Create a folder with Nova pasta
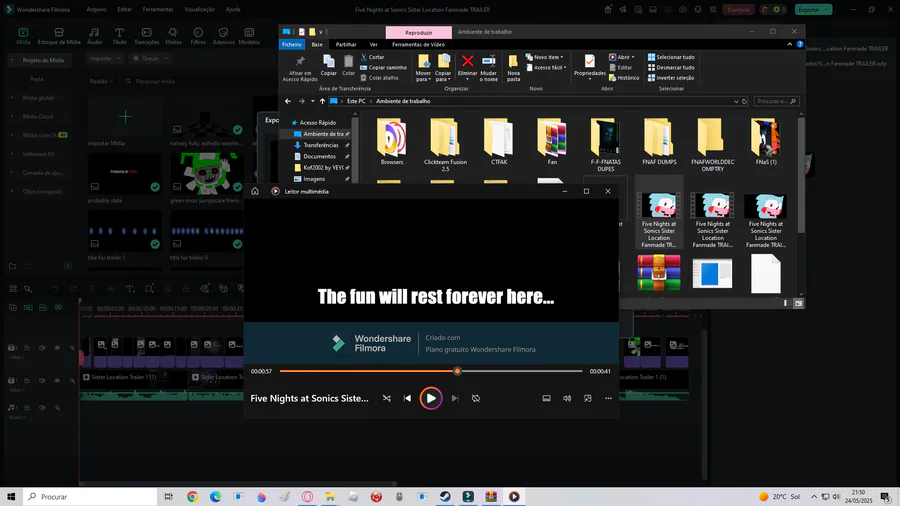The width and height of the screenshot is (900, 506). [514, 68]
